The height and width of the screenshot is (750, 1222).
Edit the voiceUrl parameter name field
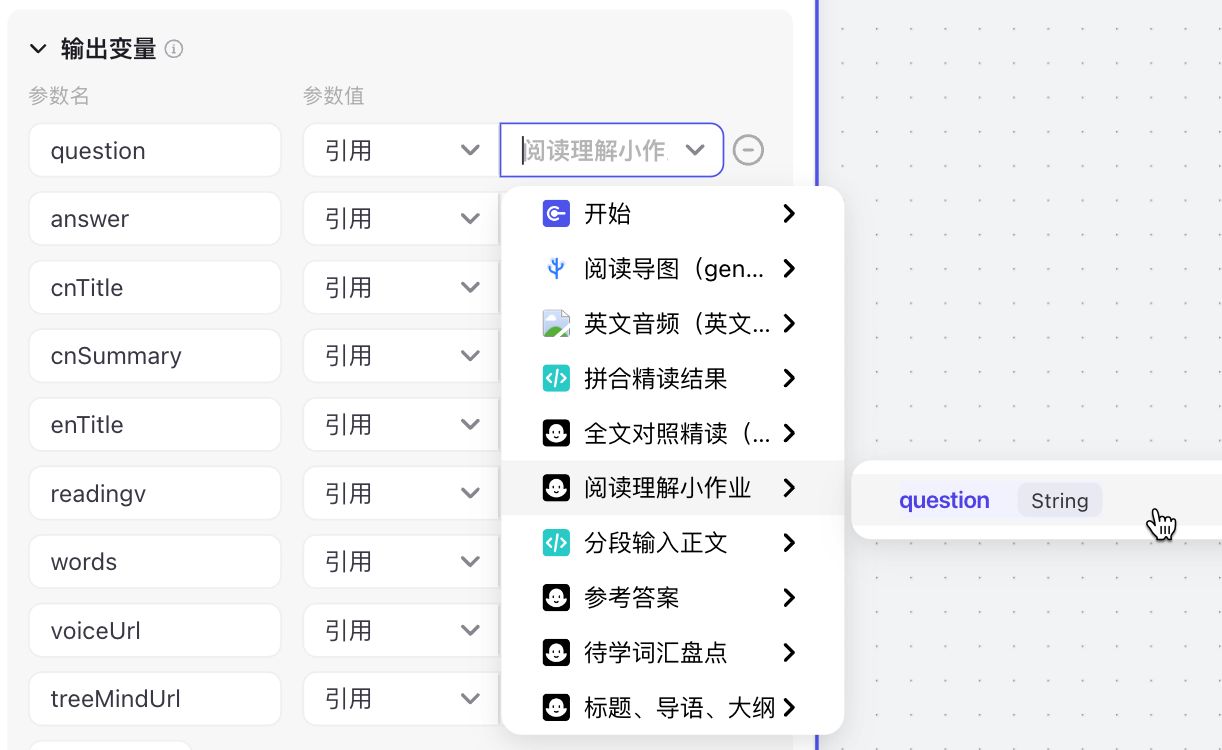click(155, 630)
